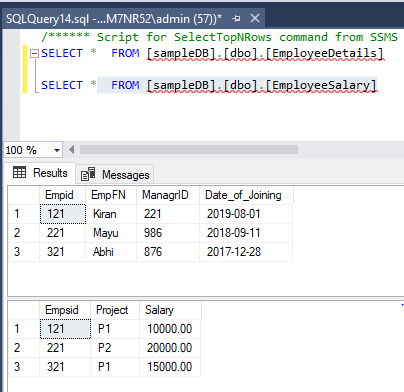Click the EmployeeDetails table name in query
The width and height of the screenshot is (404, 392).
pos(324,53)
